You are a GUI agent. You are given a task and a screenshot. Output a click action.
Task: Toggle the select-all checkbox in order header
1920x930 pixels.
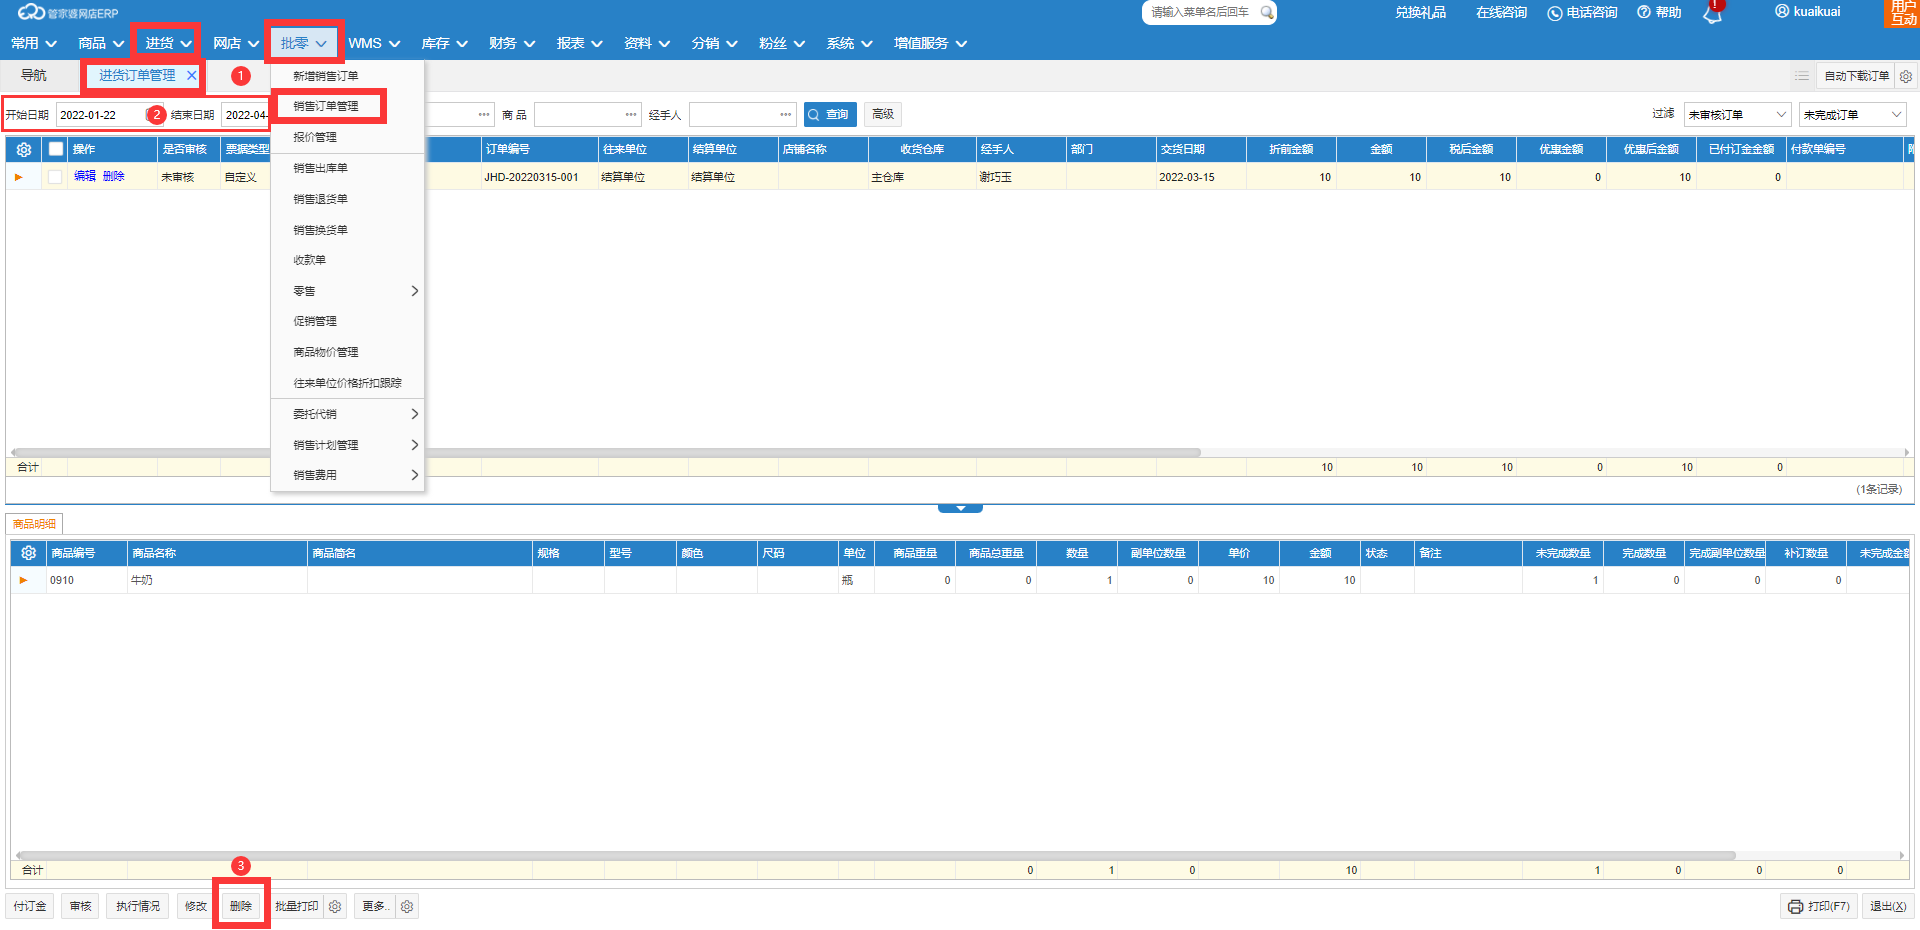coord(56,149)
